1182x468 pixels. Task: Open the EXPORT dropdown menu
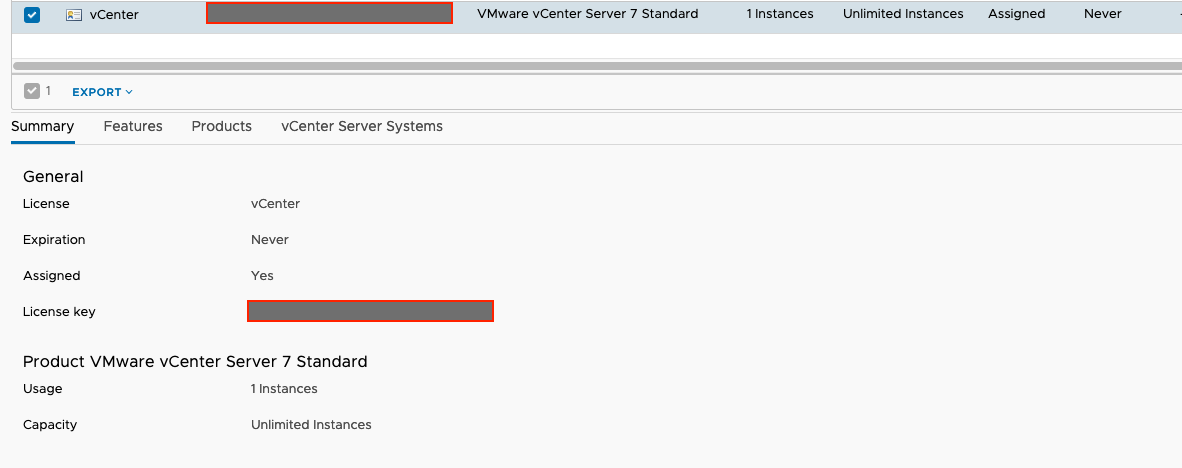click(97, 92)
